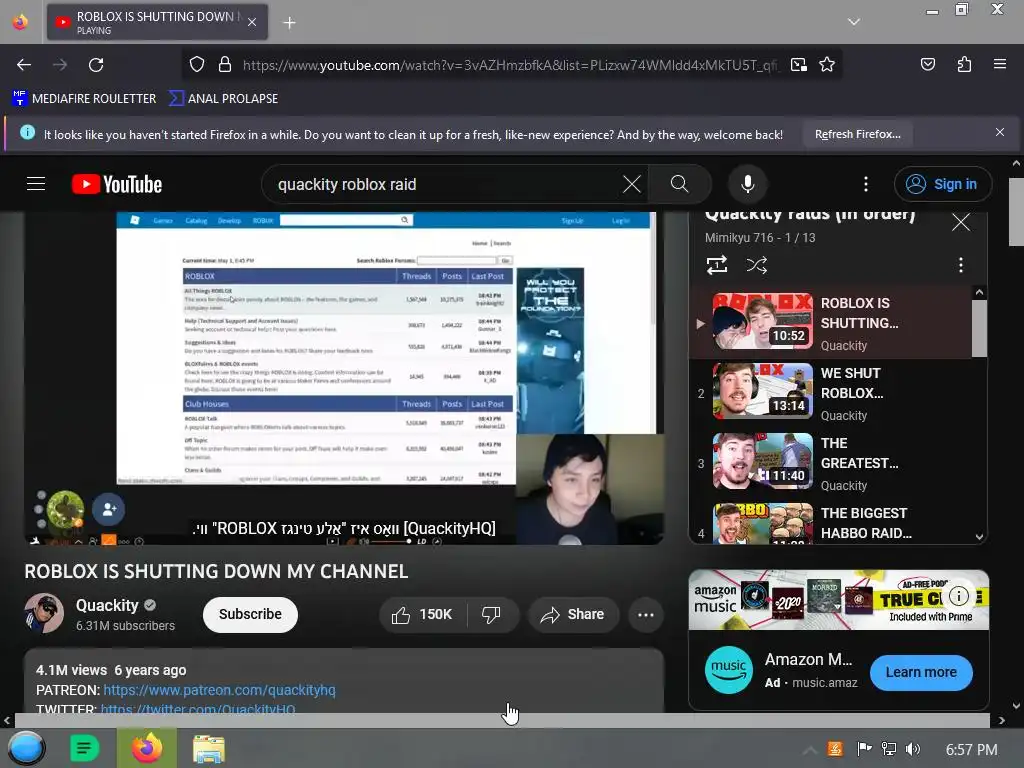1024x768 pixels.
Task: Like the video showing 150K
Action: 423,615
